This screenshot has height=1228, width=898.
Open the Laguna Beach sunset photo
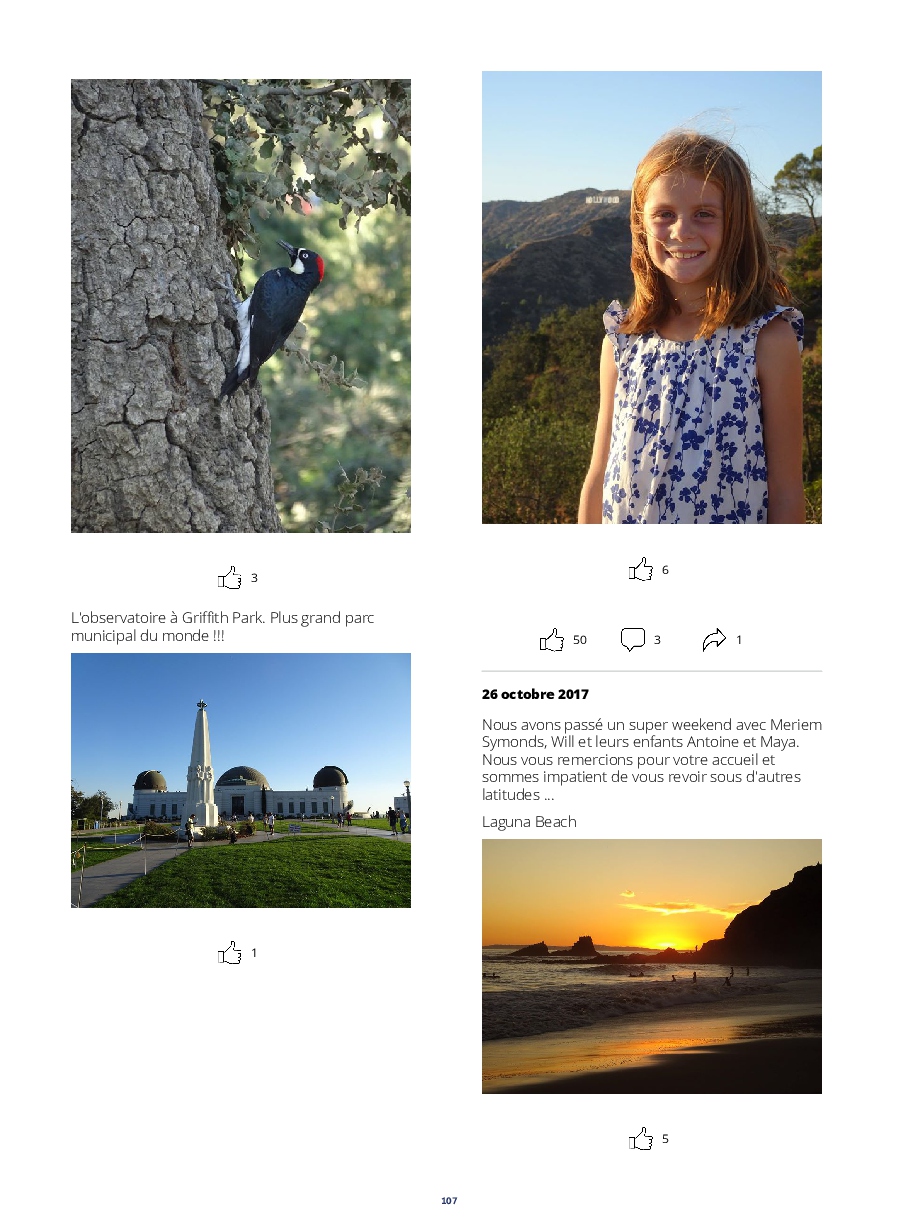(x=651, y=966)
